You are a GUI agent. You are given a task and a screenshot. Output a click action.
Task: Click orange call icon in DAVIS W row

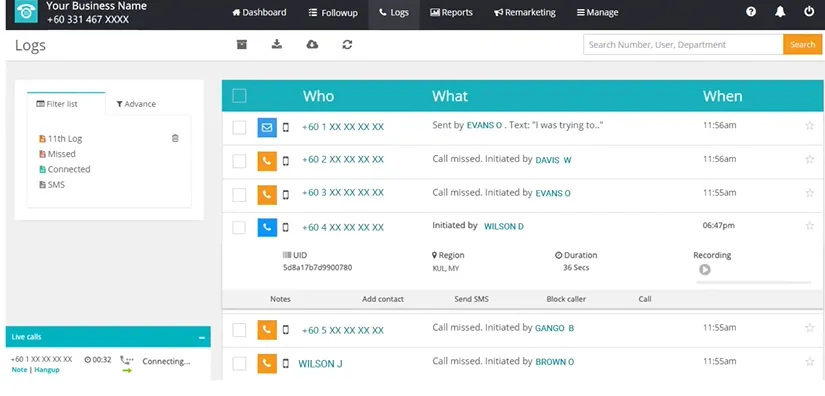267,161
